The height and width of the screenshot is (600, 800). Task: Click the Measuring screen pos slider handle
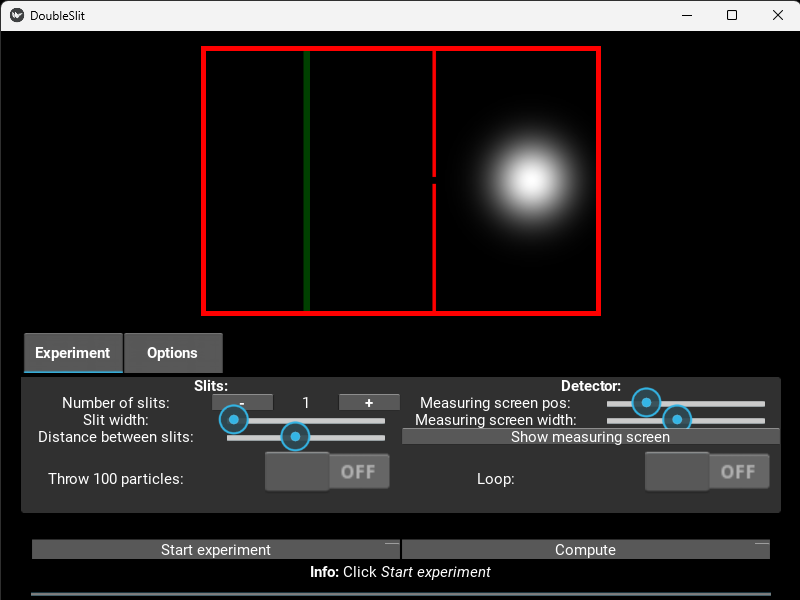[x=647, y=403]
